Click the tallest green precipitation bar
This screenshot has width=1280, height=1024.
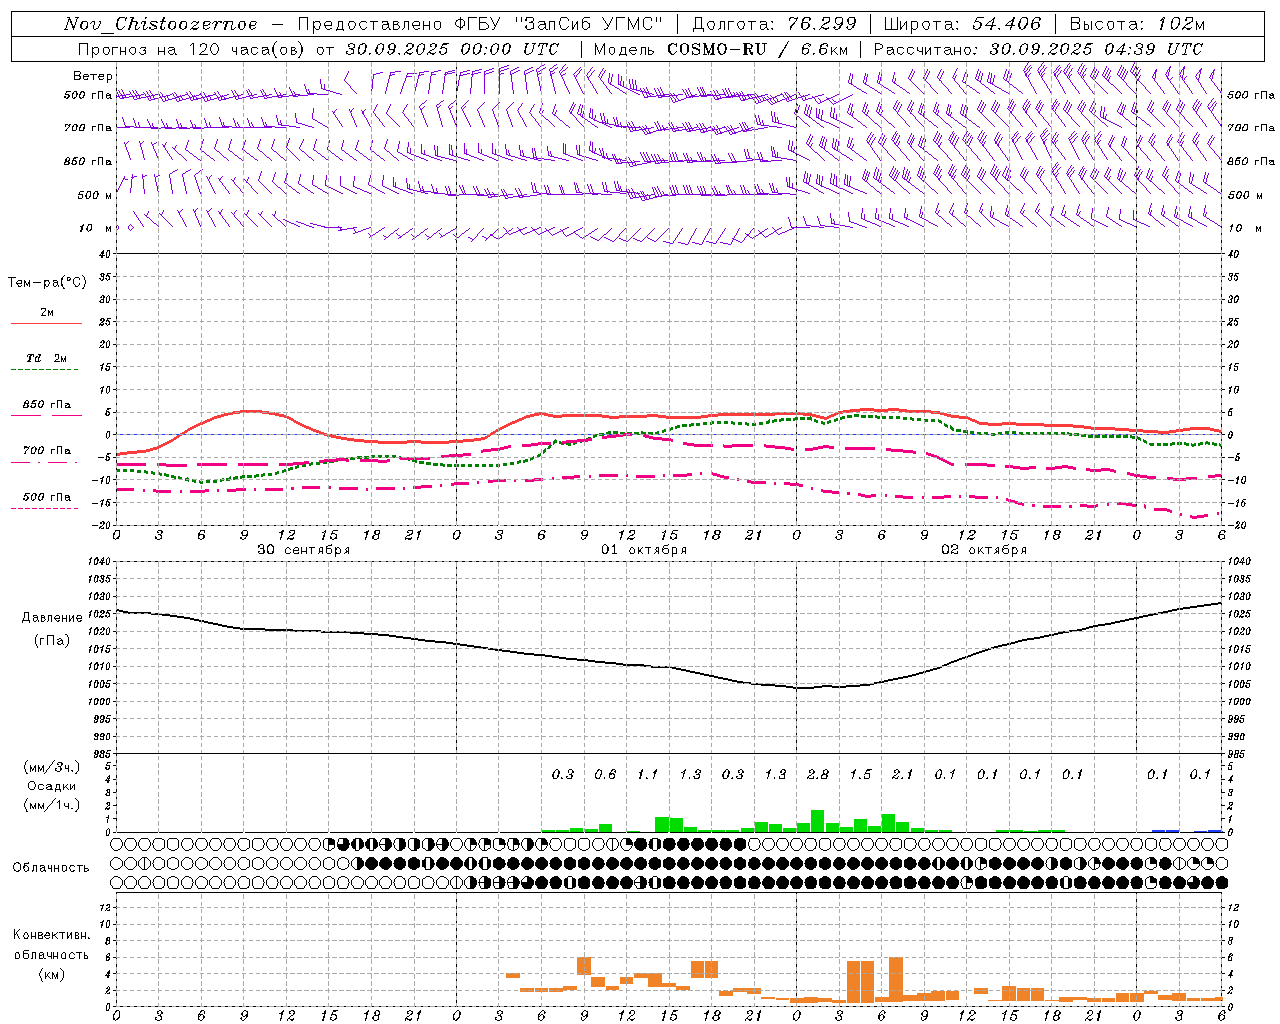point(817,821)
